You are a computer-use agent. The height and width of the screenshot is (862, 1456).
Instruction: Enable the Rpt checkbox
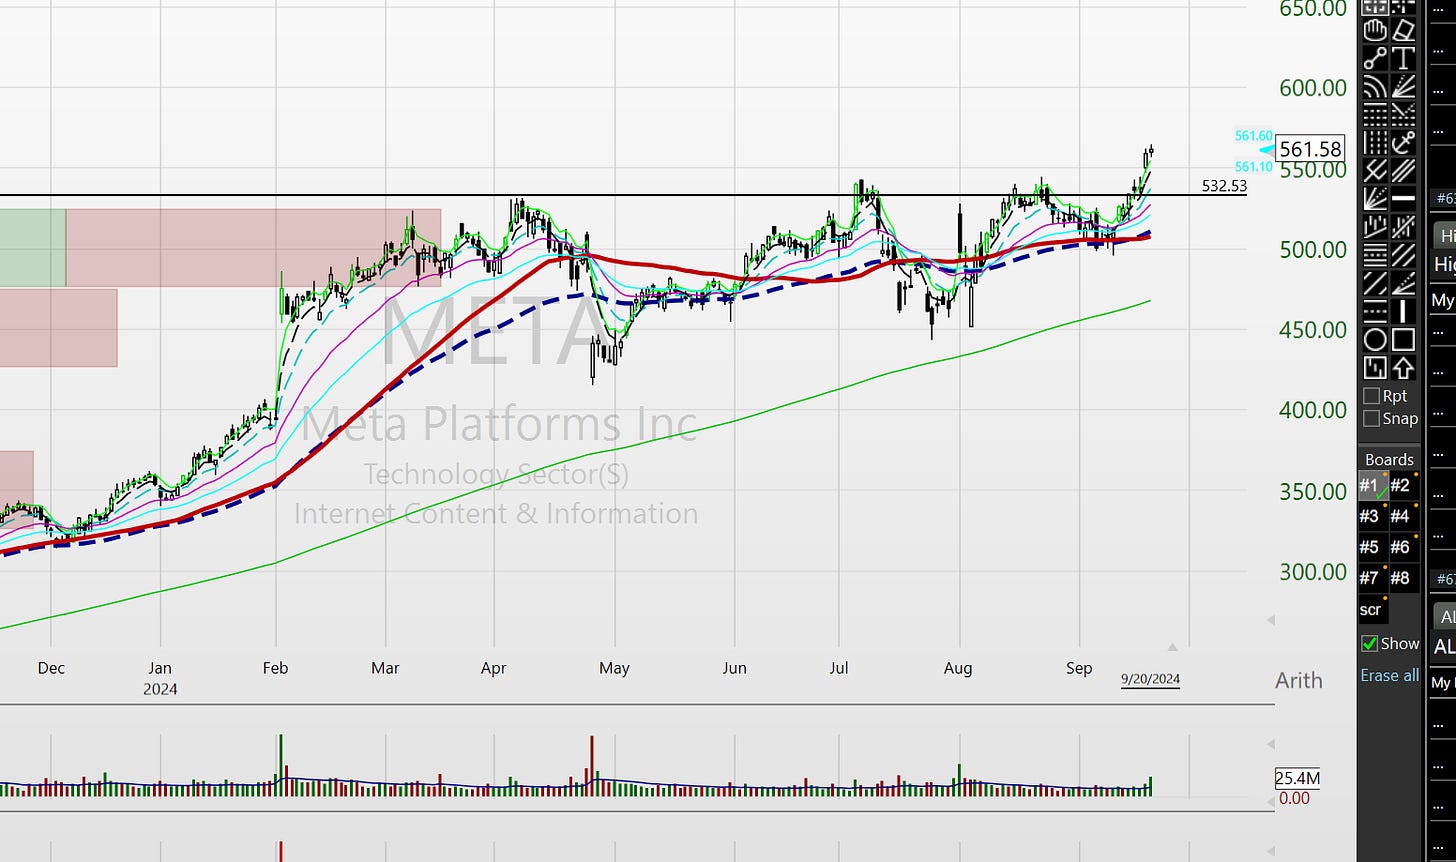[x=1371, y=396]
